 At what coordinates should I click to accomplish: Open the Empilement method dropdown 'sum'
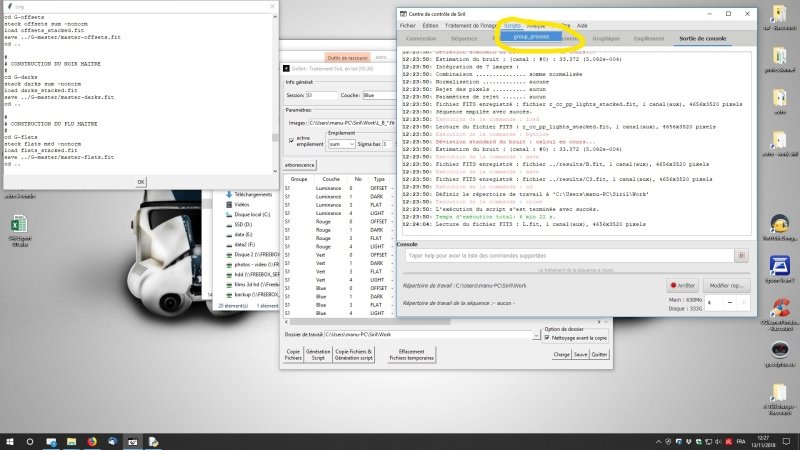[x=341, y=144]
